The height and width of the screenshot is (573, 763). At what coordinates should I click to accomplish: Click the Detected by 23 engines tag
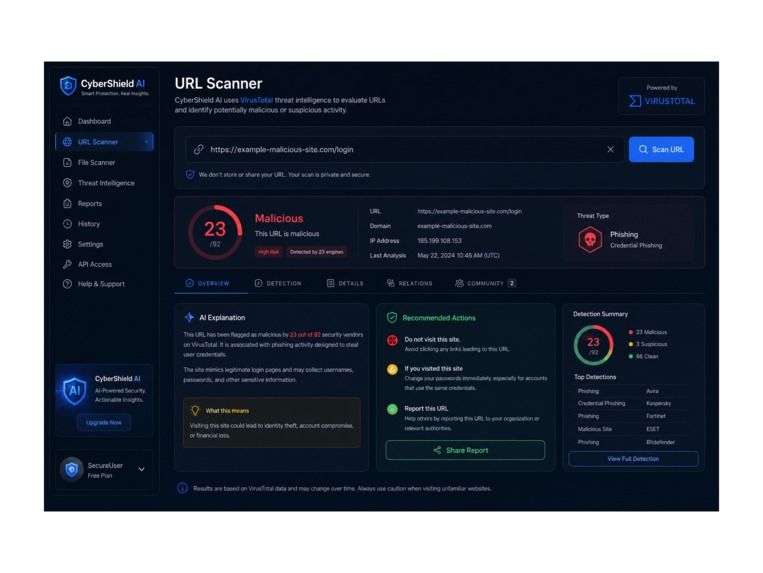[316, 252]
